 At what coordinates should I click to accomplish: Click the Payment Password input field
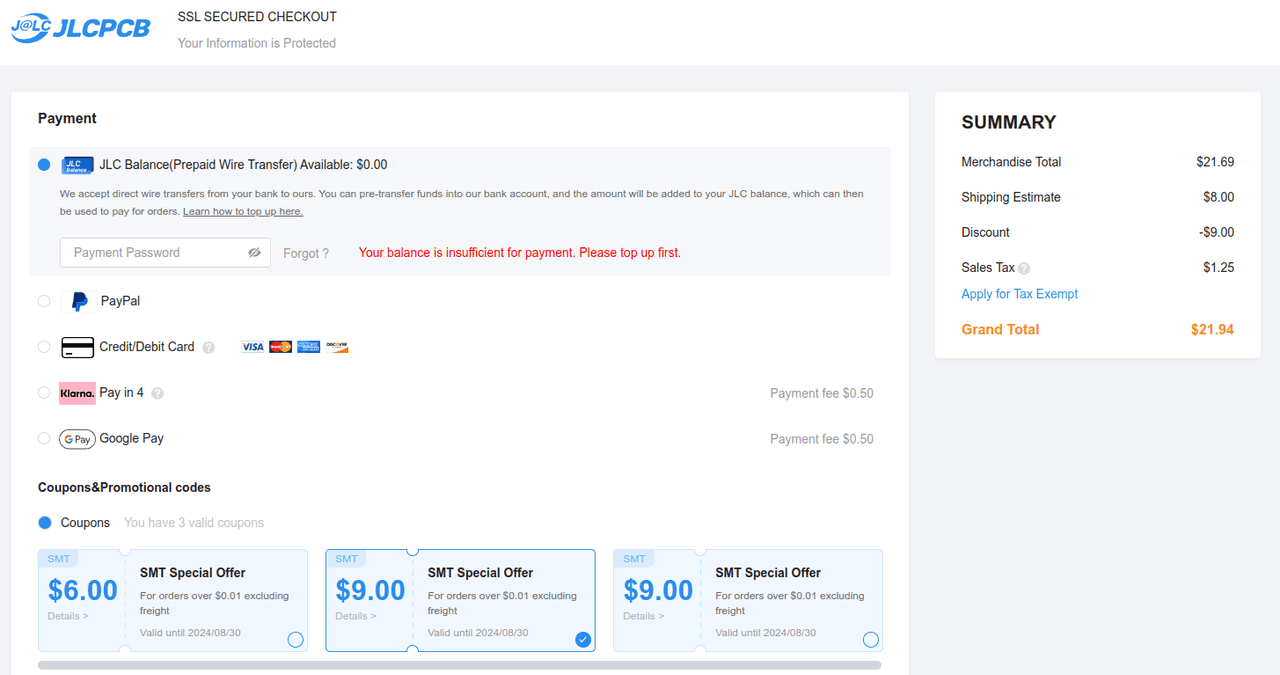pos(150,253)
